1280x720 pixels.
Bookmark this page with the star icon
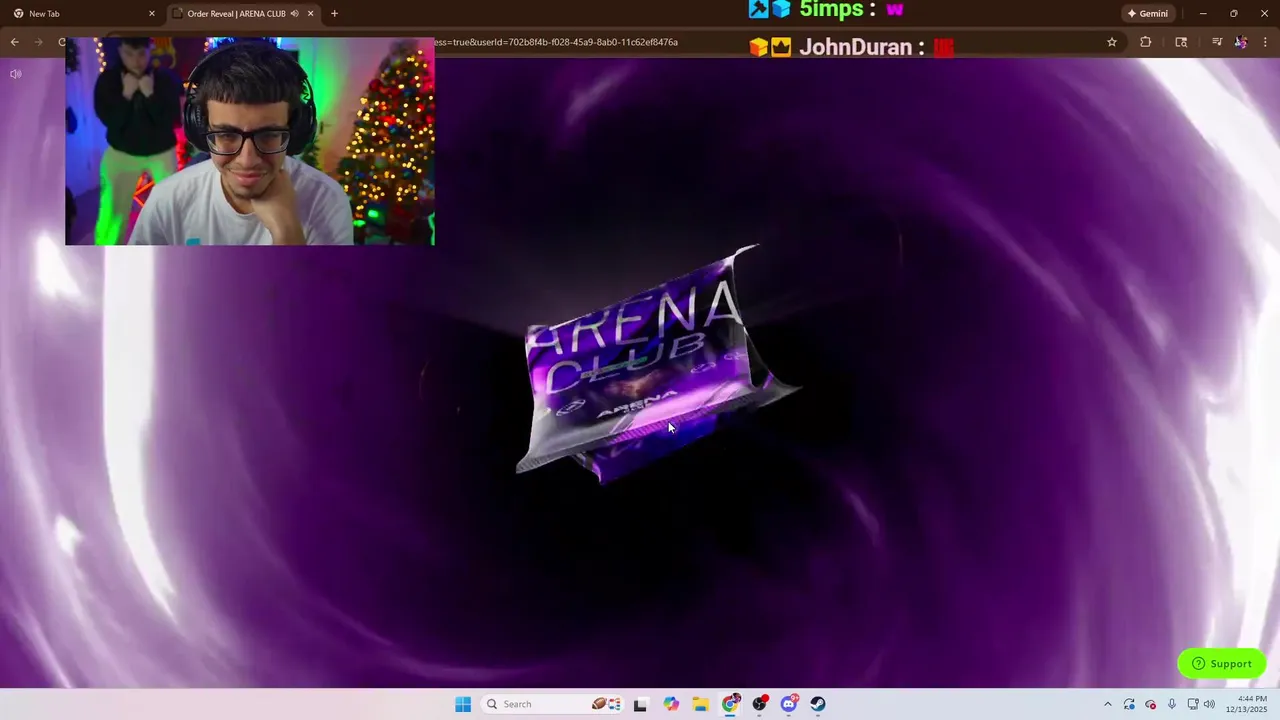(x=1112, y=42)
